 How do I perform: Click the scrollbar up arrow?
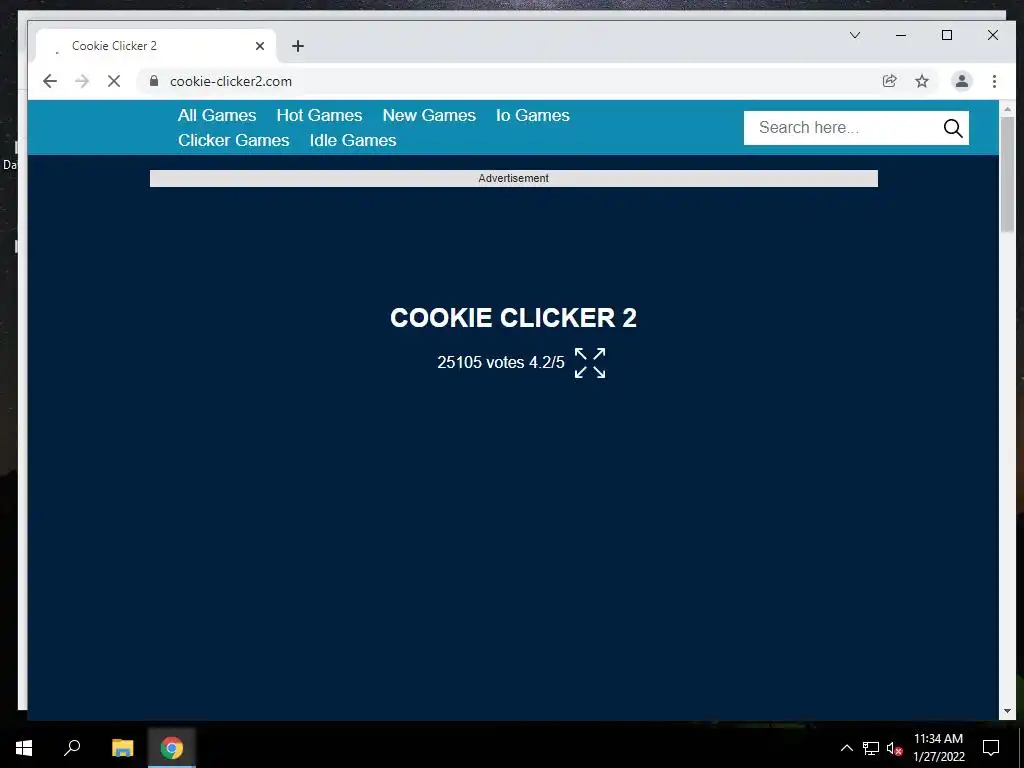(x=1007, y=109)
